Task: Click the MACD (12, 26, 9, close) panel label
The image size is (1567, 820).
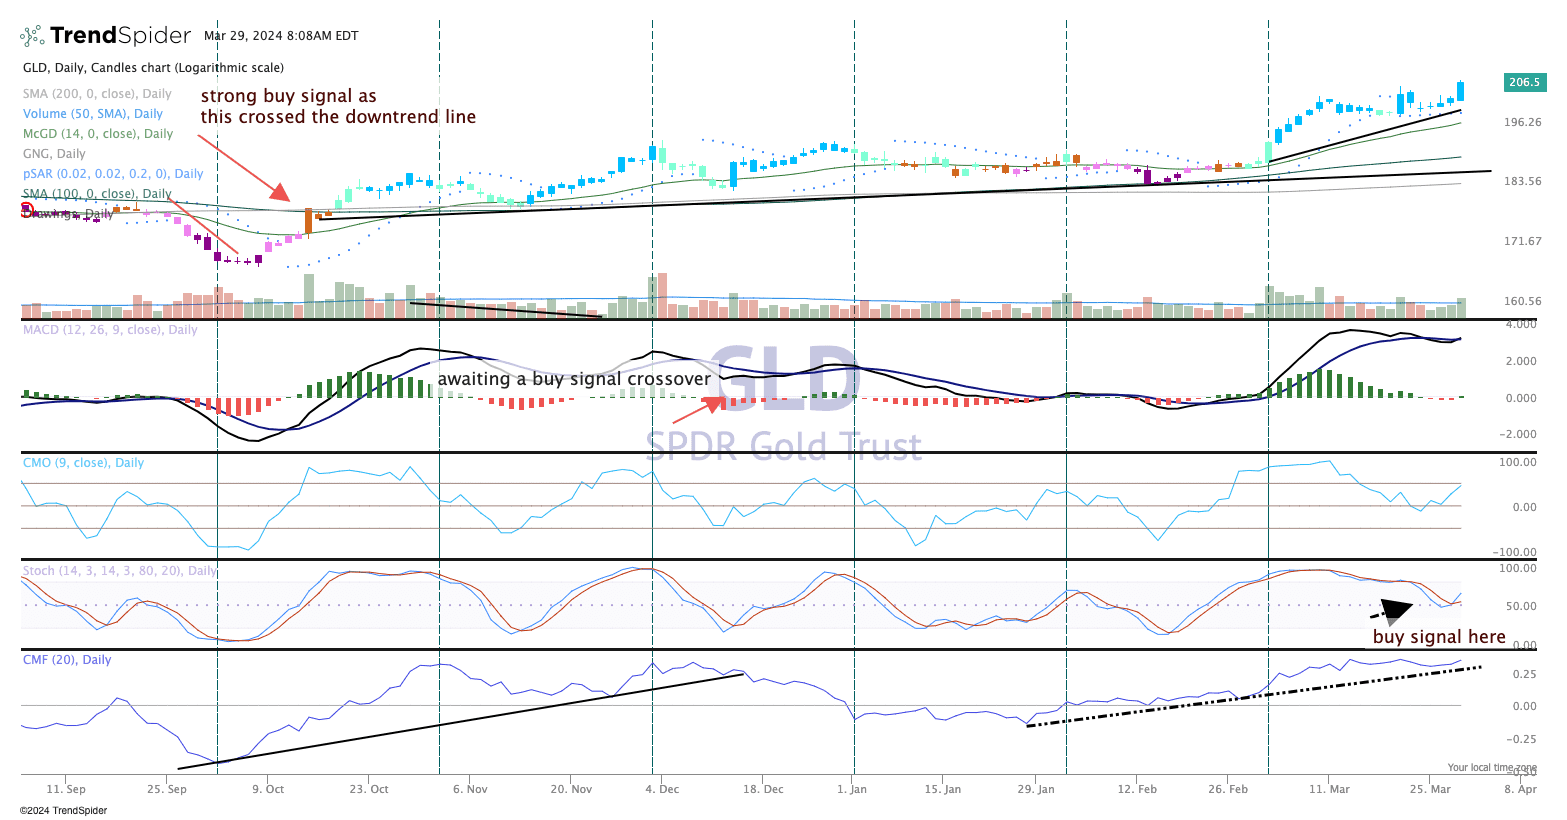Action: [x=110, y=330]
